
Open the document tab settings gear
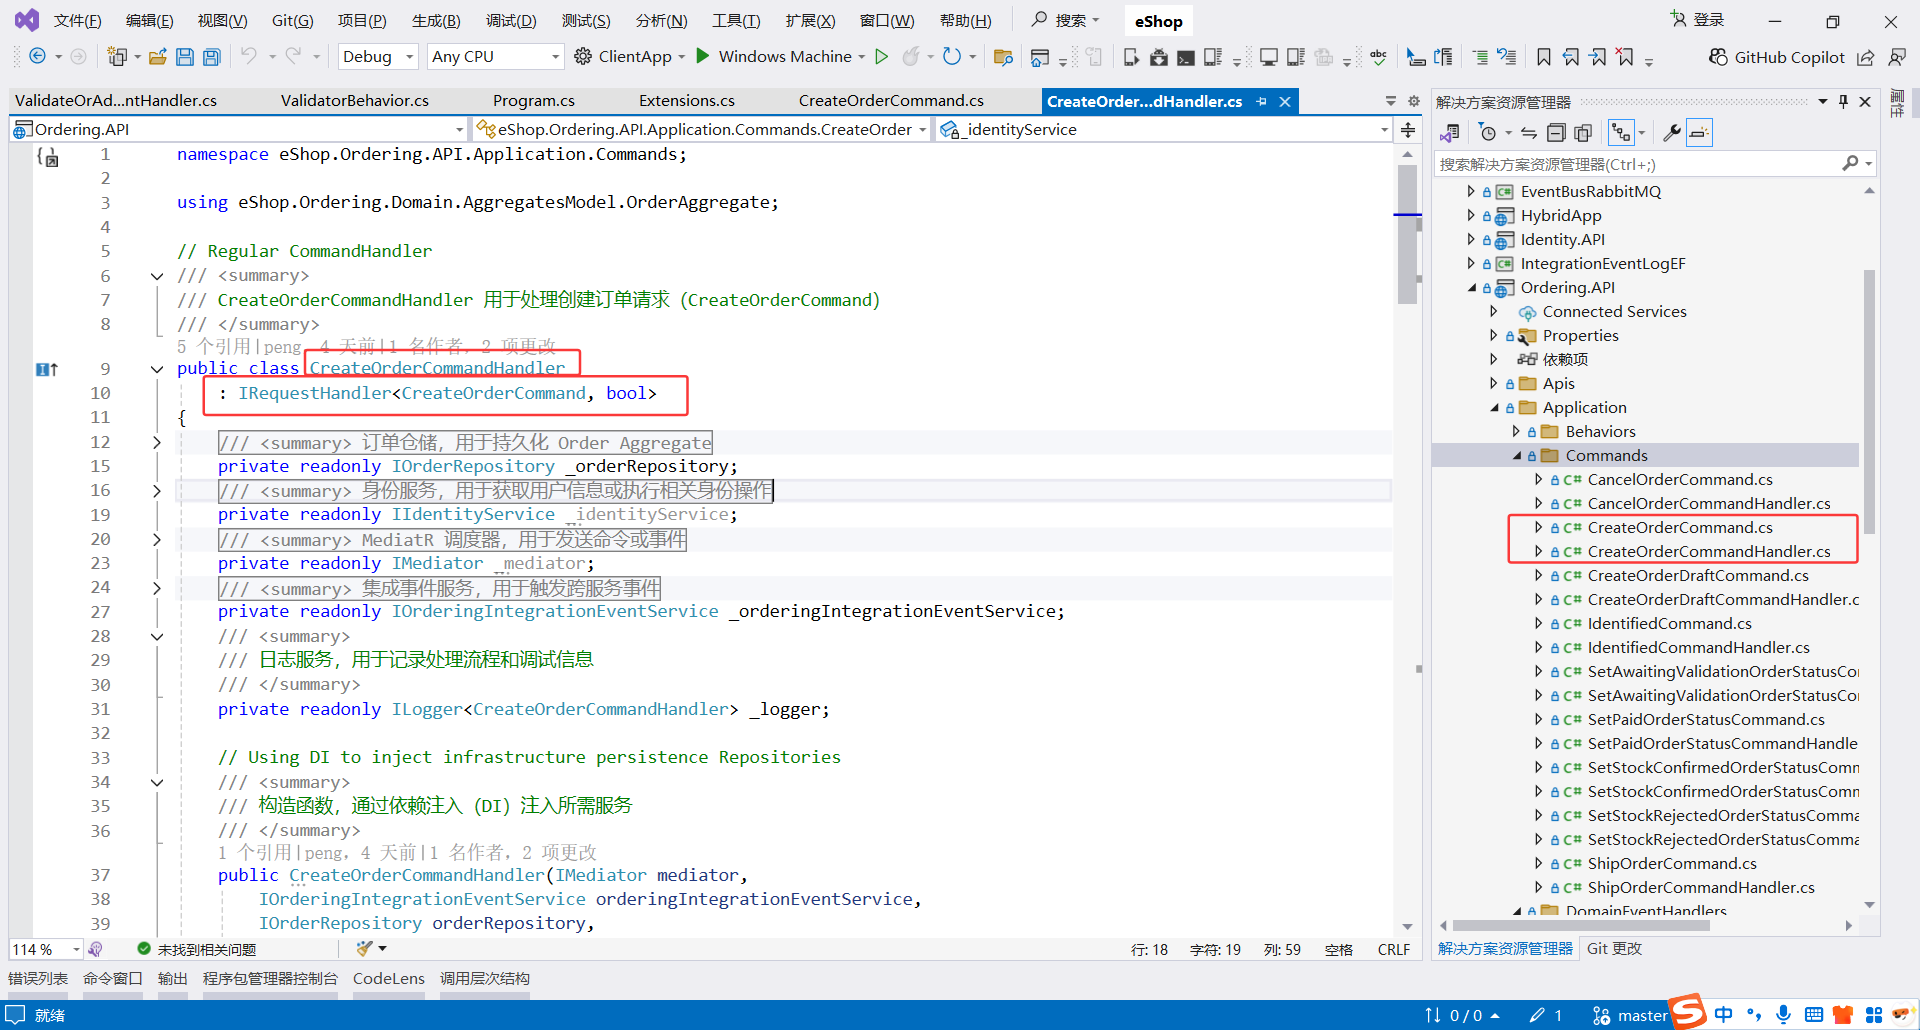coord(1414,101)
